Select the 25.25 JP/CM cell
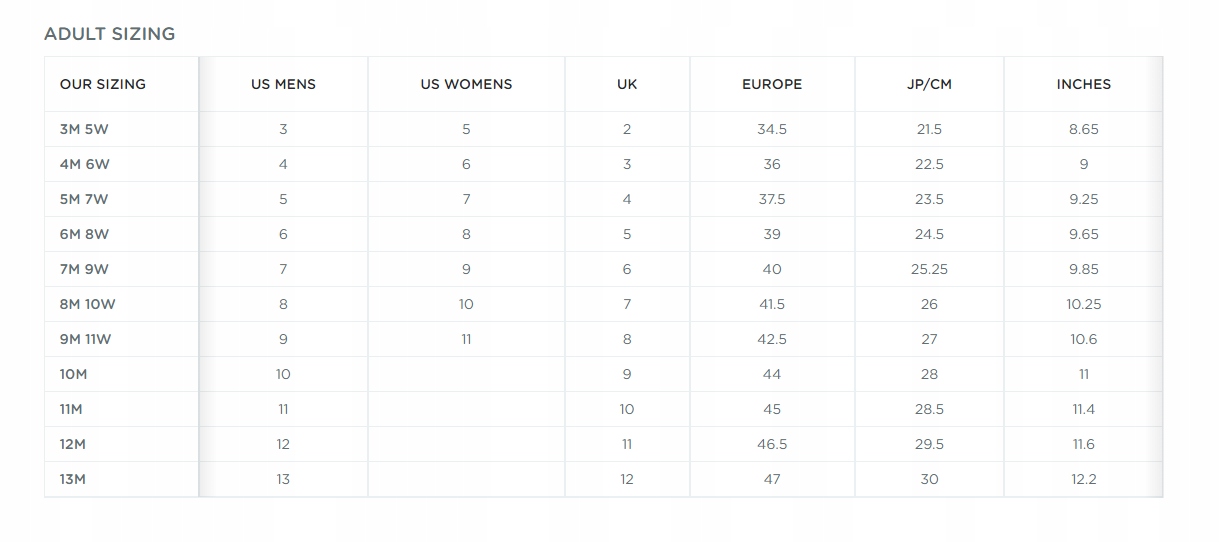Viewport: 1220px width, 542px height. pyautogui.click(x=929, y=270)
